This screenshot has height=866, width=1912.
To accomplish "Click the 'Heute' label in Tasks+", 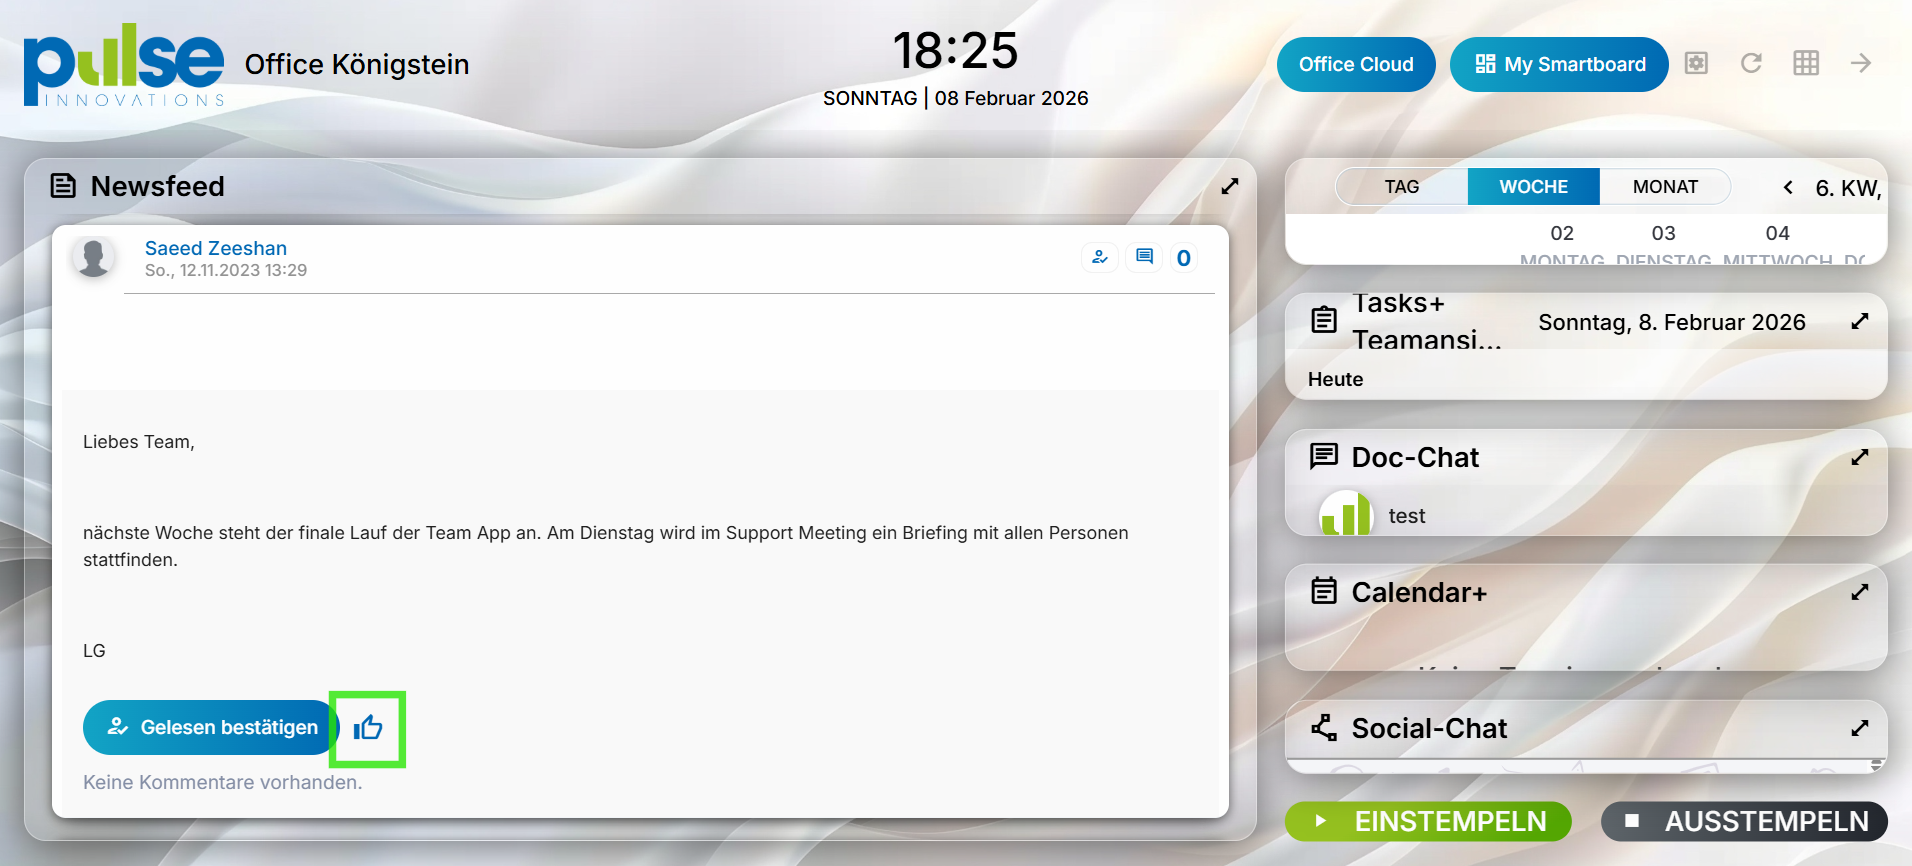I will [x=1335, y=379].
